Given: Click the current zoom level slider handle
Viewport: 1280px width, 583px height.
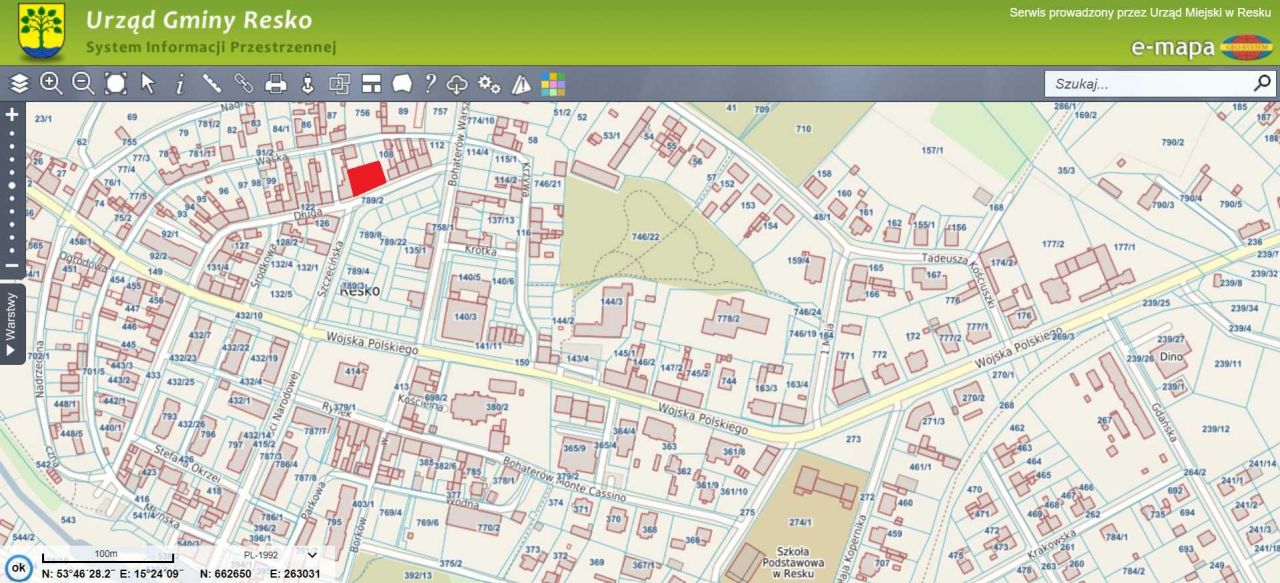Looking at the screenshot, I should 12,185.
